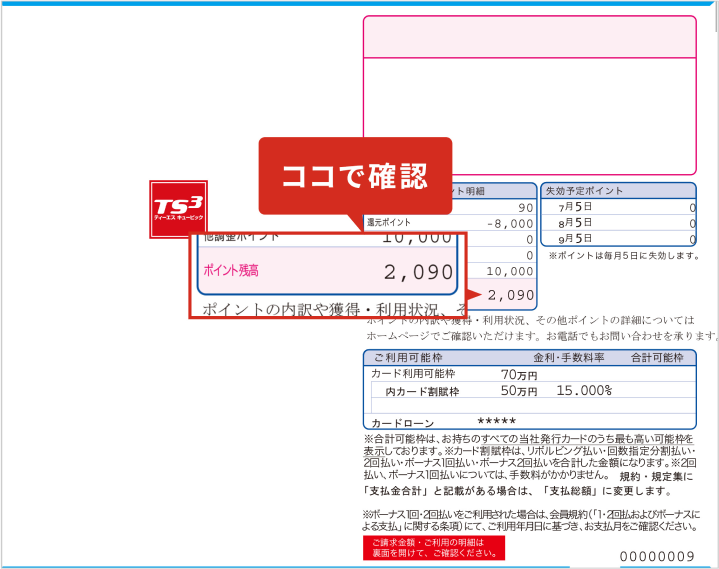Image resolution: width=719 pixels, height=569 pixels.
Task: Click the red arrow pointing to 2,090
Action: point(474,294)
